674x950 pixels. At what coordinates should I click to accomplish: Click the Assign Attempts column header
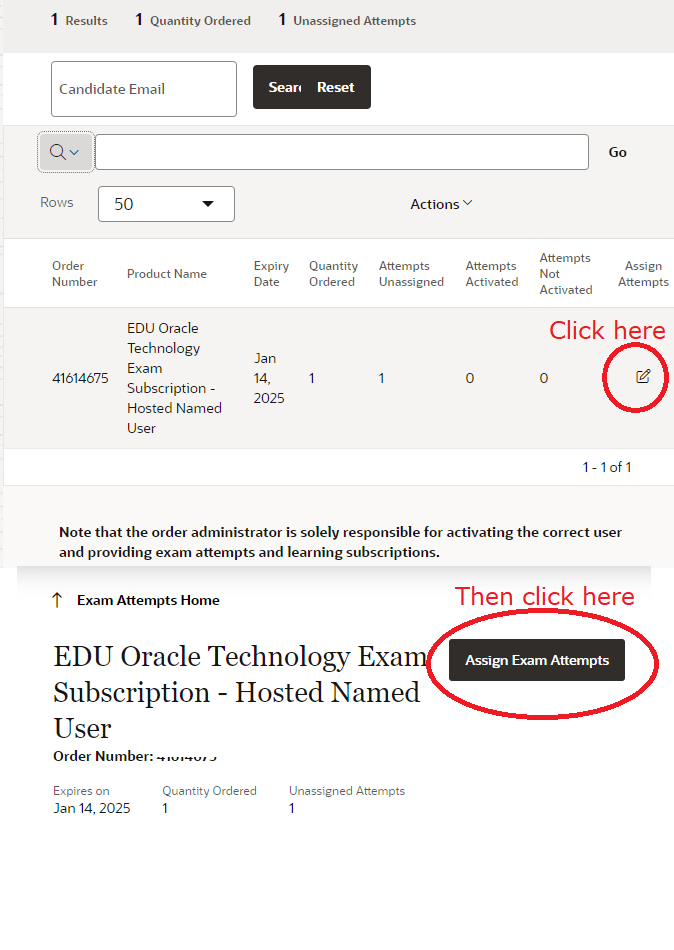click(x=643, y=274)
